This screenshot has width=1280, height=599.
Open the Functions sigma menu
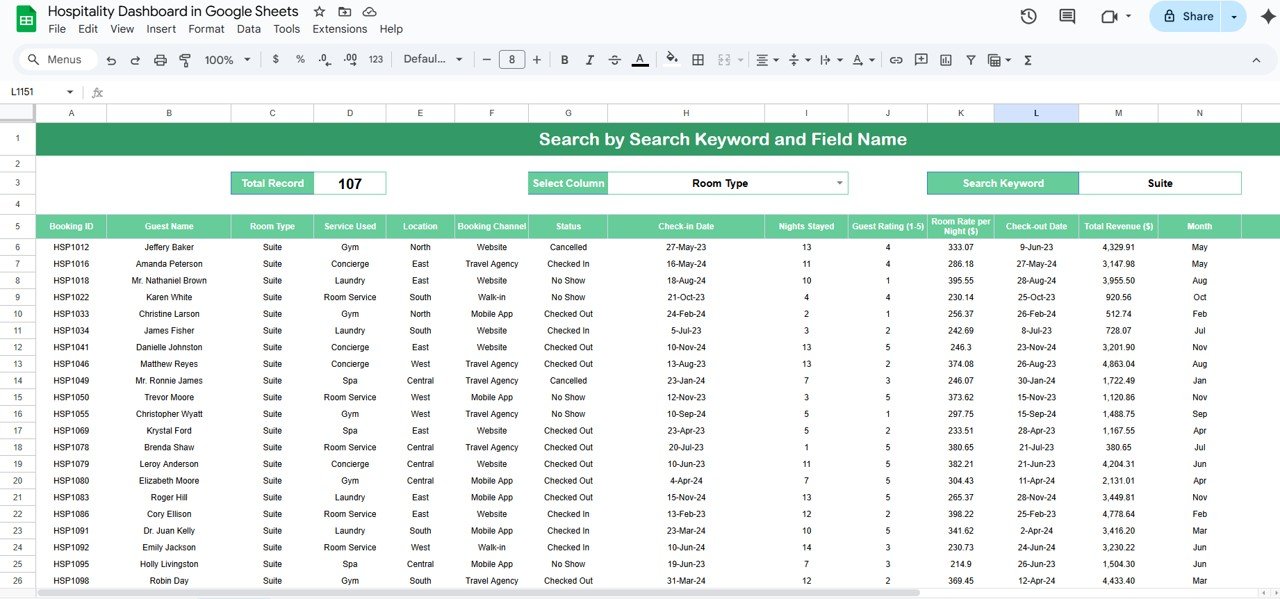[x=1028, y=60]
